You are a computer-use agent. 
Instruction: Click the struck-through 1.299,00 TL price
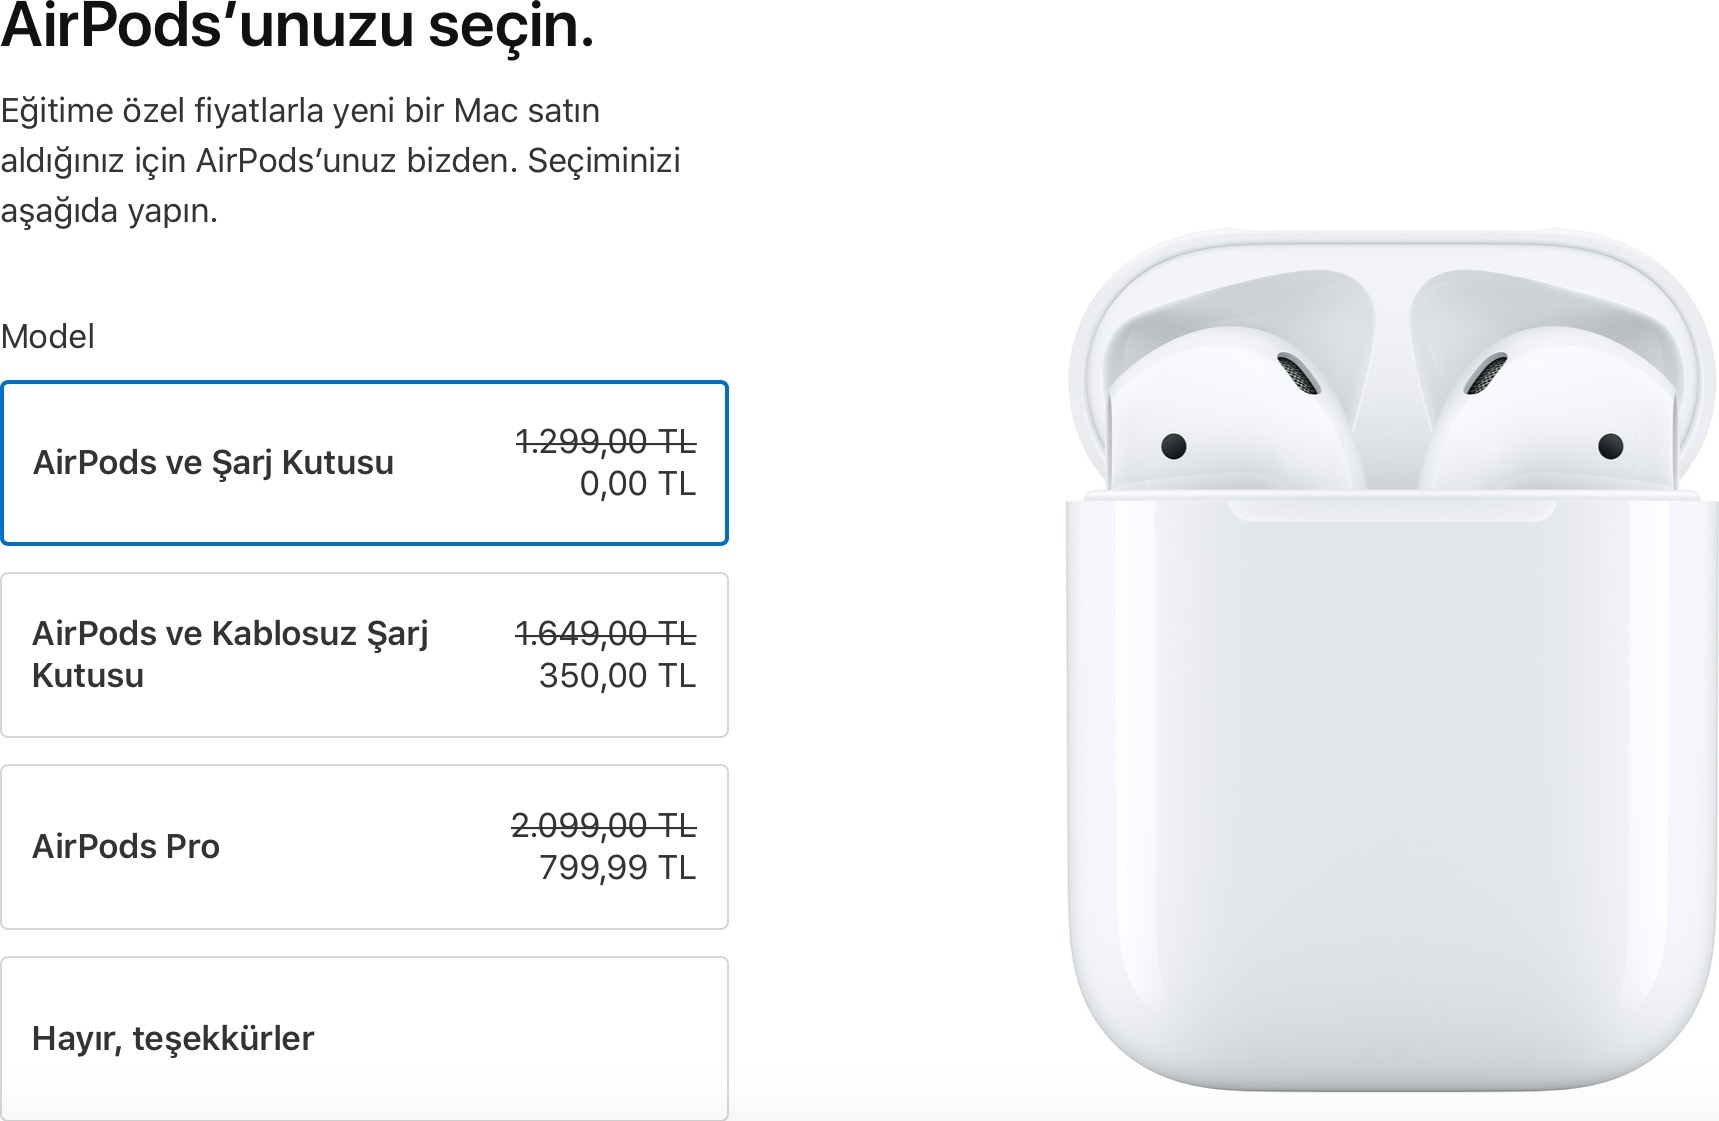[604, 441]
